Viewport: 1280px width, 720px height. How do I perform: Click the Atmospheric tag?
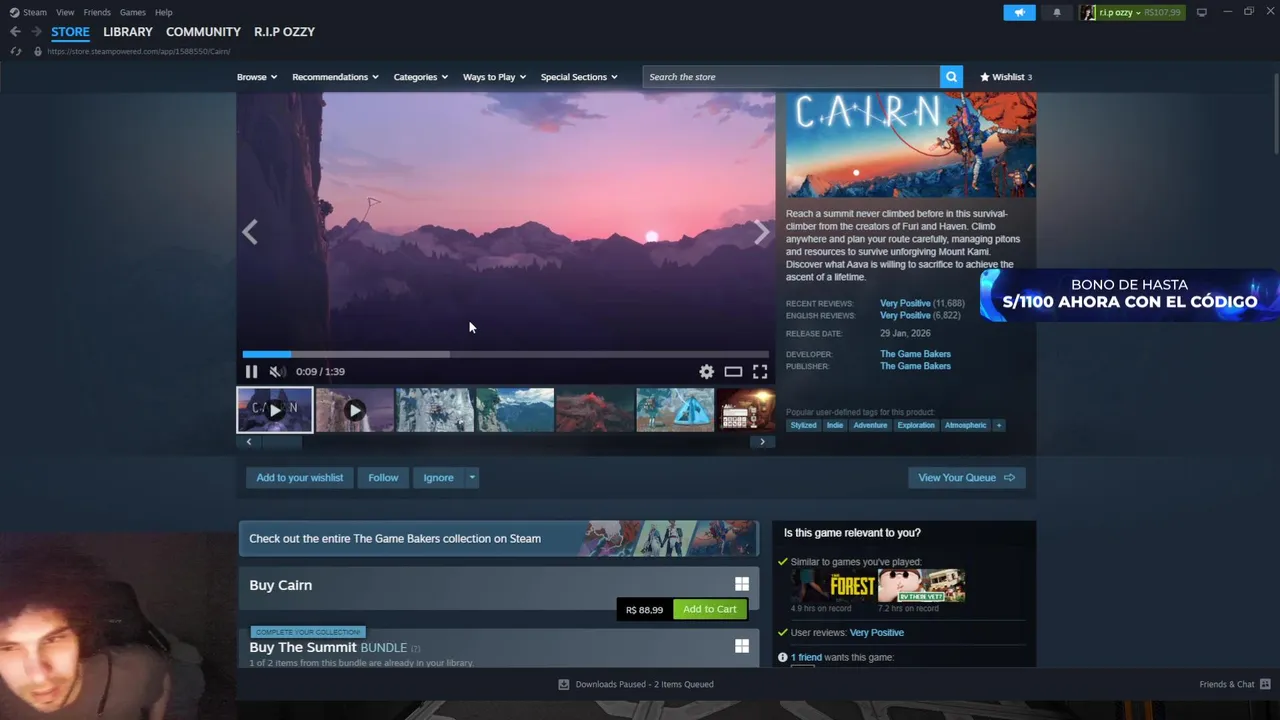tap(965, 425)
